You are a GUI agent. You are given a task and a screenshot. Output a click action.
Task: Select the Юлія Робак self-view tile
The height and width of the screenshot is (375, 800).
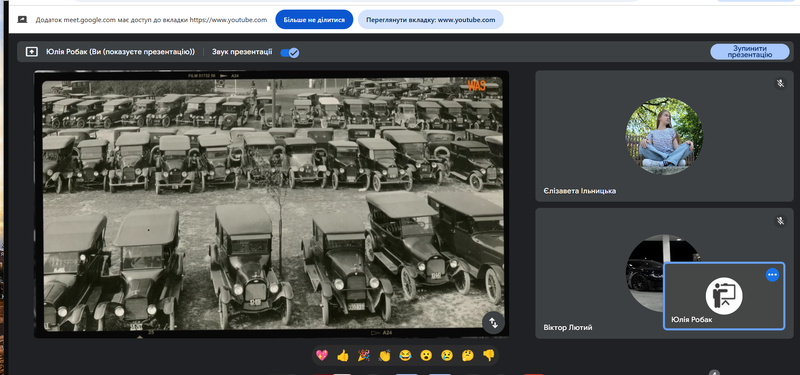click(724, 296)
